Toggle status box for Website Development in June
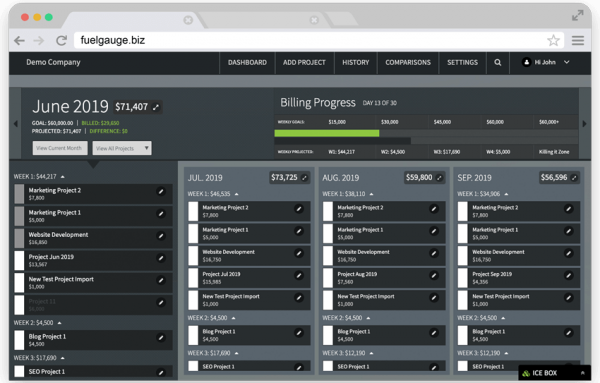Screen dimensions: 600x383 19,238
